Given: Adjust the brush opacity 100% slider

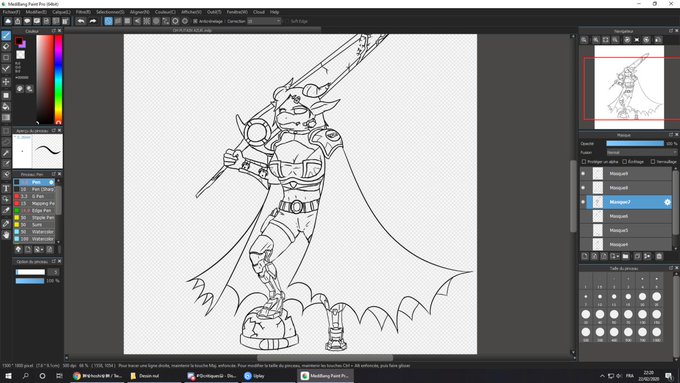Looking at the screenshot, I should coord(29,281).
